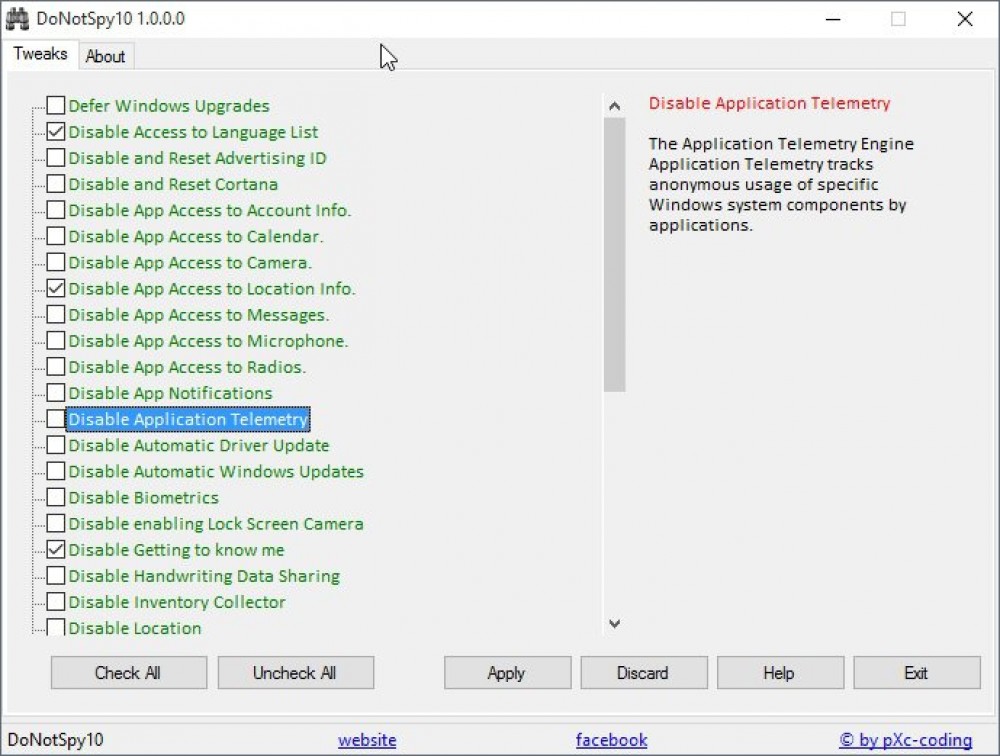Exit the application via Exit button
Viewport: 1000px width, 756px height.
(917, 673)
